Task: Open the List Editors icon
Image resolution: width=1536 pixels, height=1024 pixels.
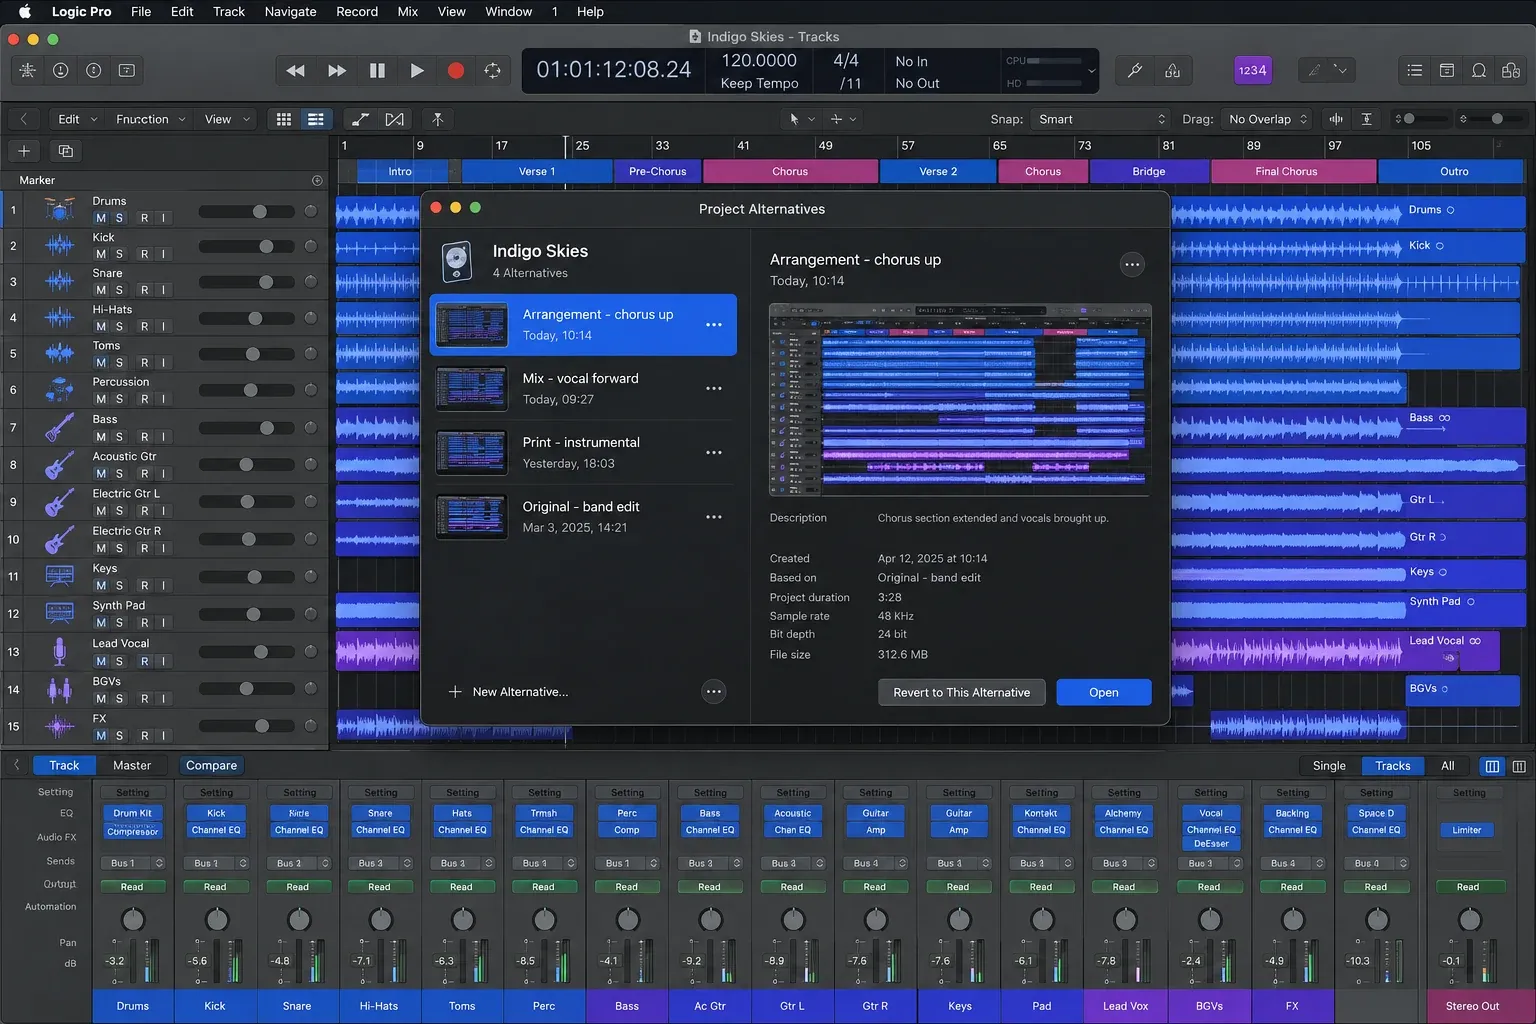Action: coord(1414,70)
